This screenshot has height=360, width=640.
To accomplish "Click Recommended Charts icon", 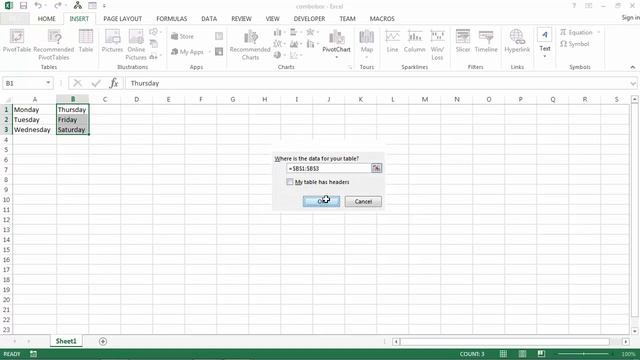I will click(x=250, y=45).
